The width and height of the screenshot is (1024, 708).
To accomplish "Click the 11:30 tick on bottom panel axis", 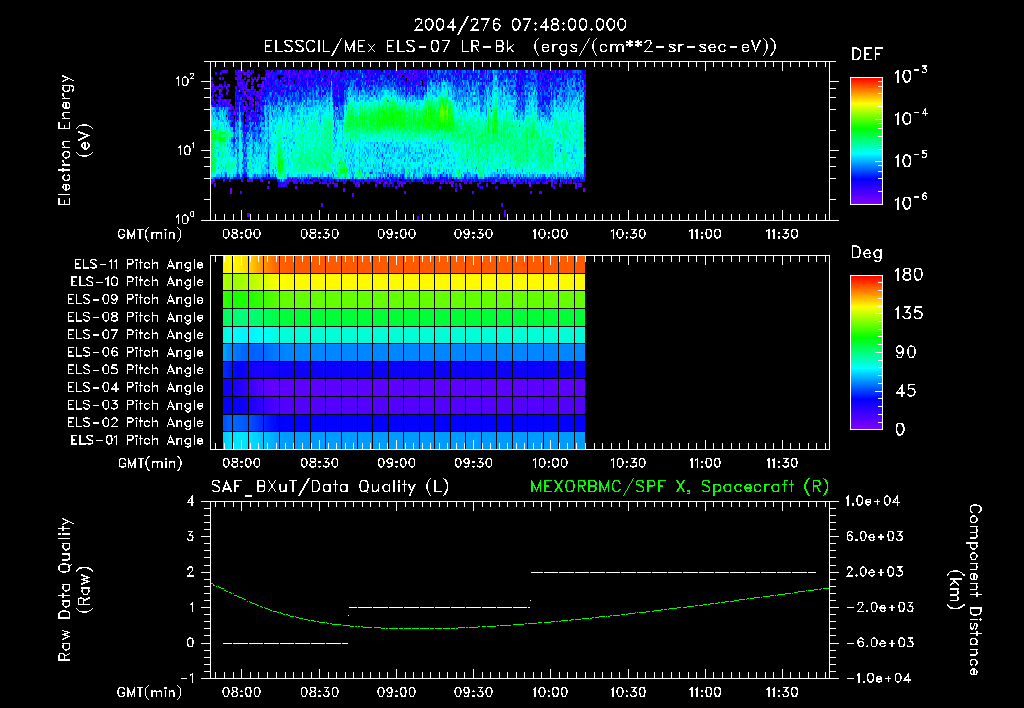I will click(x=781, y=692).
